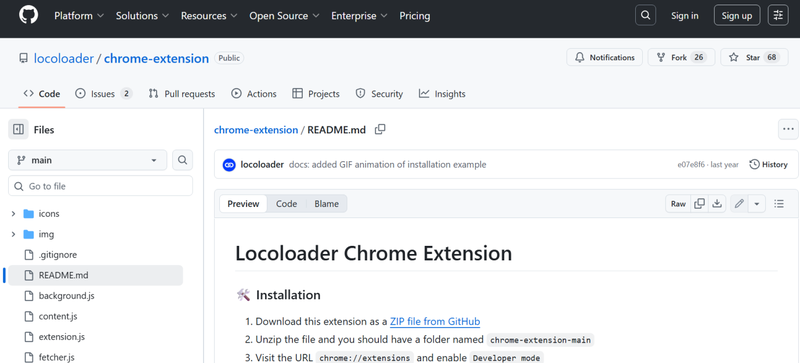Click the Notifications button

point(605,58)
